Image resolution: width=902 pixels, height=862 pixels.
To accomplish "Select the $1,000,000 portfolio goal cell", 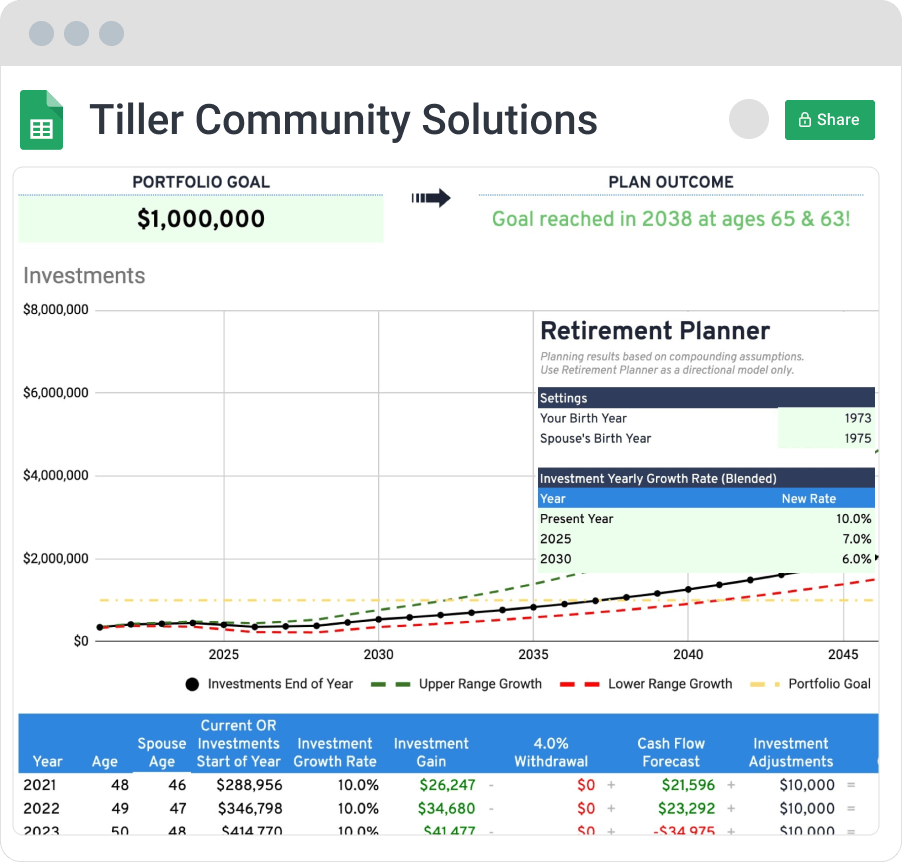I will point(201,219).
